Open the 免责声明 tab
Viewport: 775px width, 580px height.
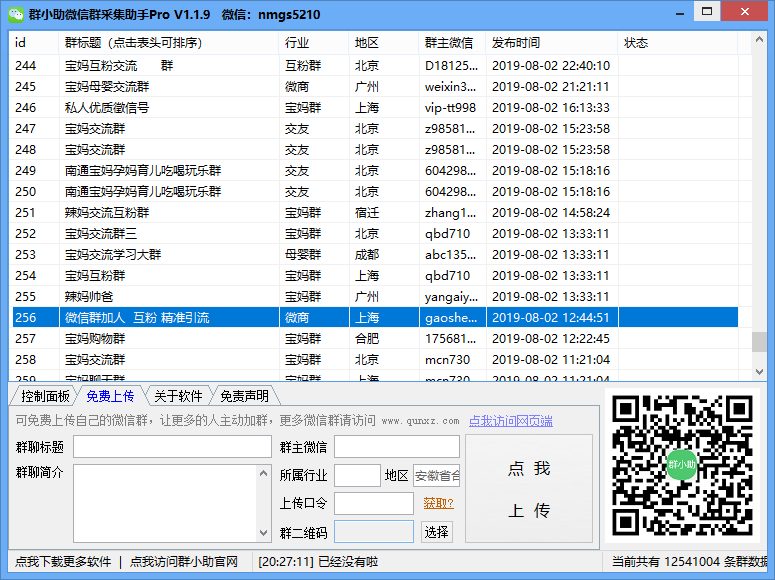tap(245, 396)
